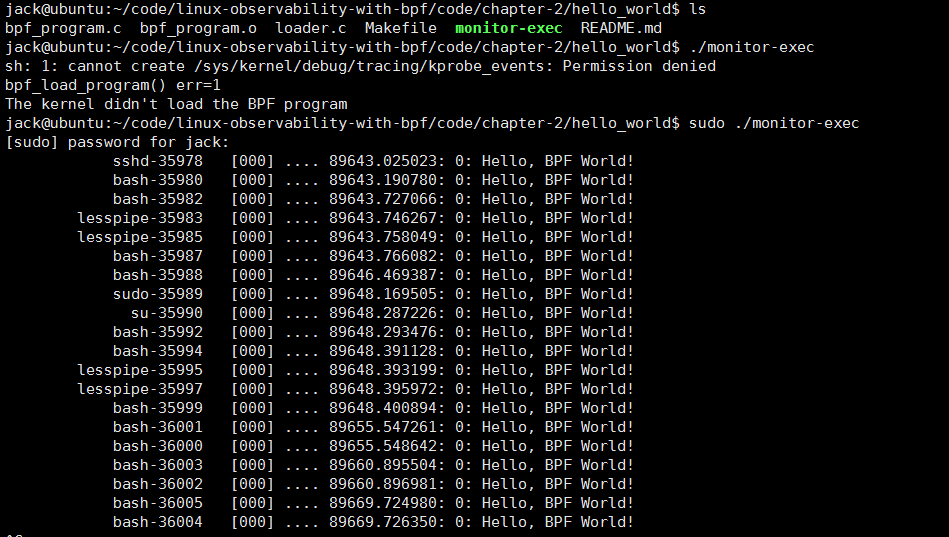Click timestamp 89643.766082
Image resolution: width=949 pixels, height=537 pixels.
tap(383, 256)
